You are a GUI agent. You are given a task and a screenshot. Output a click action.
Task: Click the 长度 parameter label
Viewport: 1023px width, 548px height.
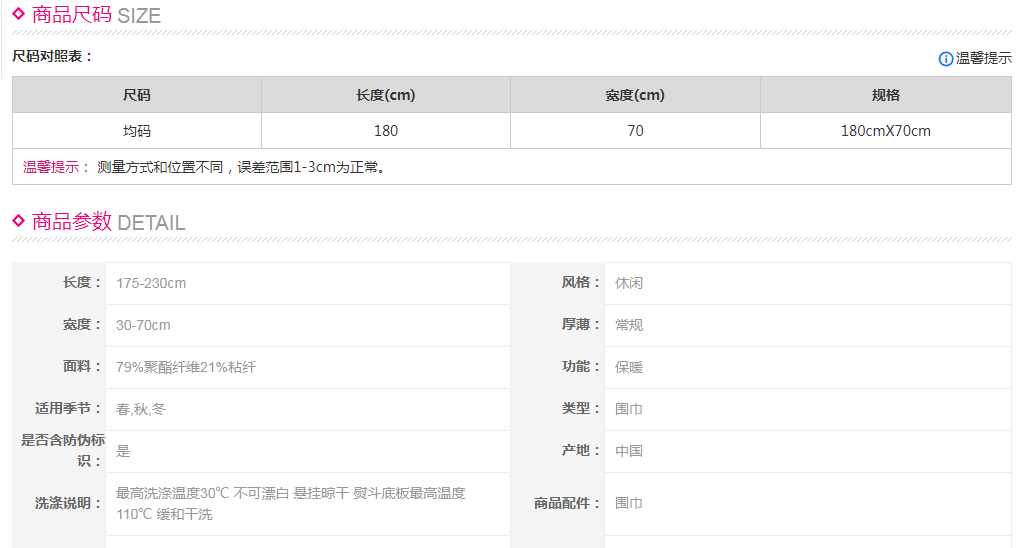[83, 282]
